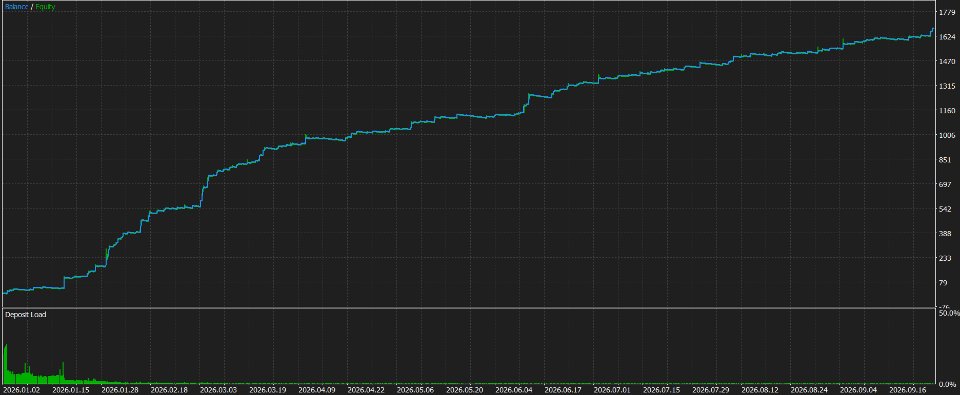The height and width of the screenshot is (395, 960).
Task: Click the 697 axis value
Action: coord(945,184)
